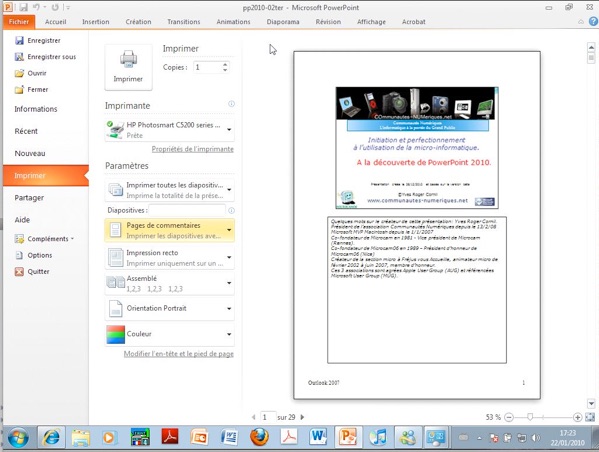599x452 pixels.
Task: Open Word from the taskbar
Action: 318,437
